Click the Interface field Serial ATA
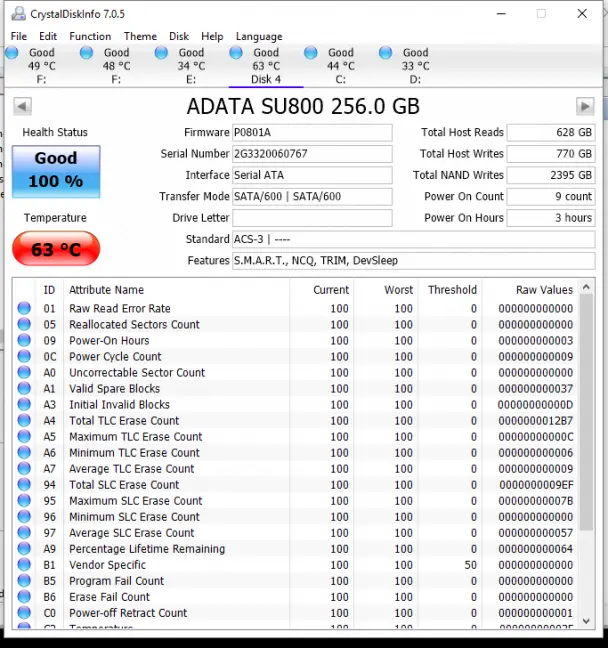The height and width of the screenshot is (648, 608). 312,175
